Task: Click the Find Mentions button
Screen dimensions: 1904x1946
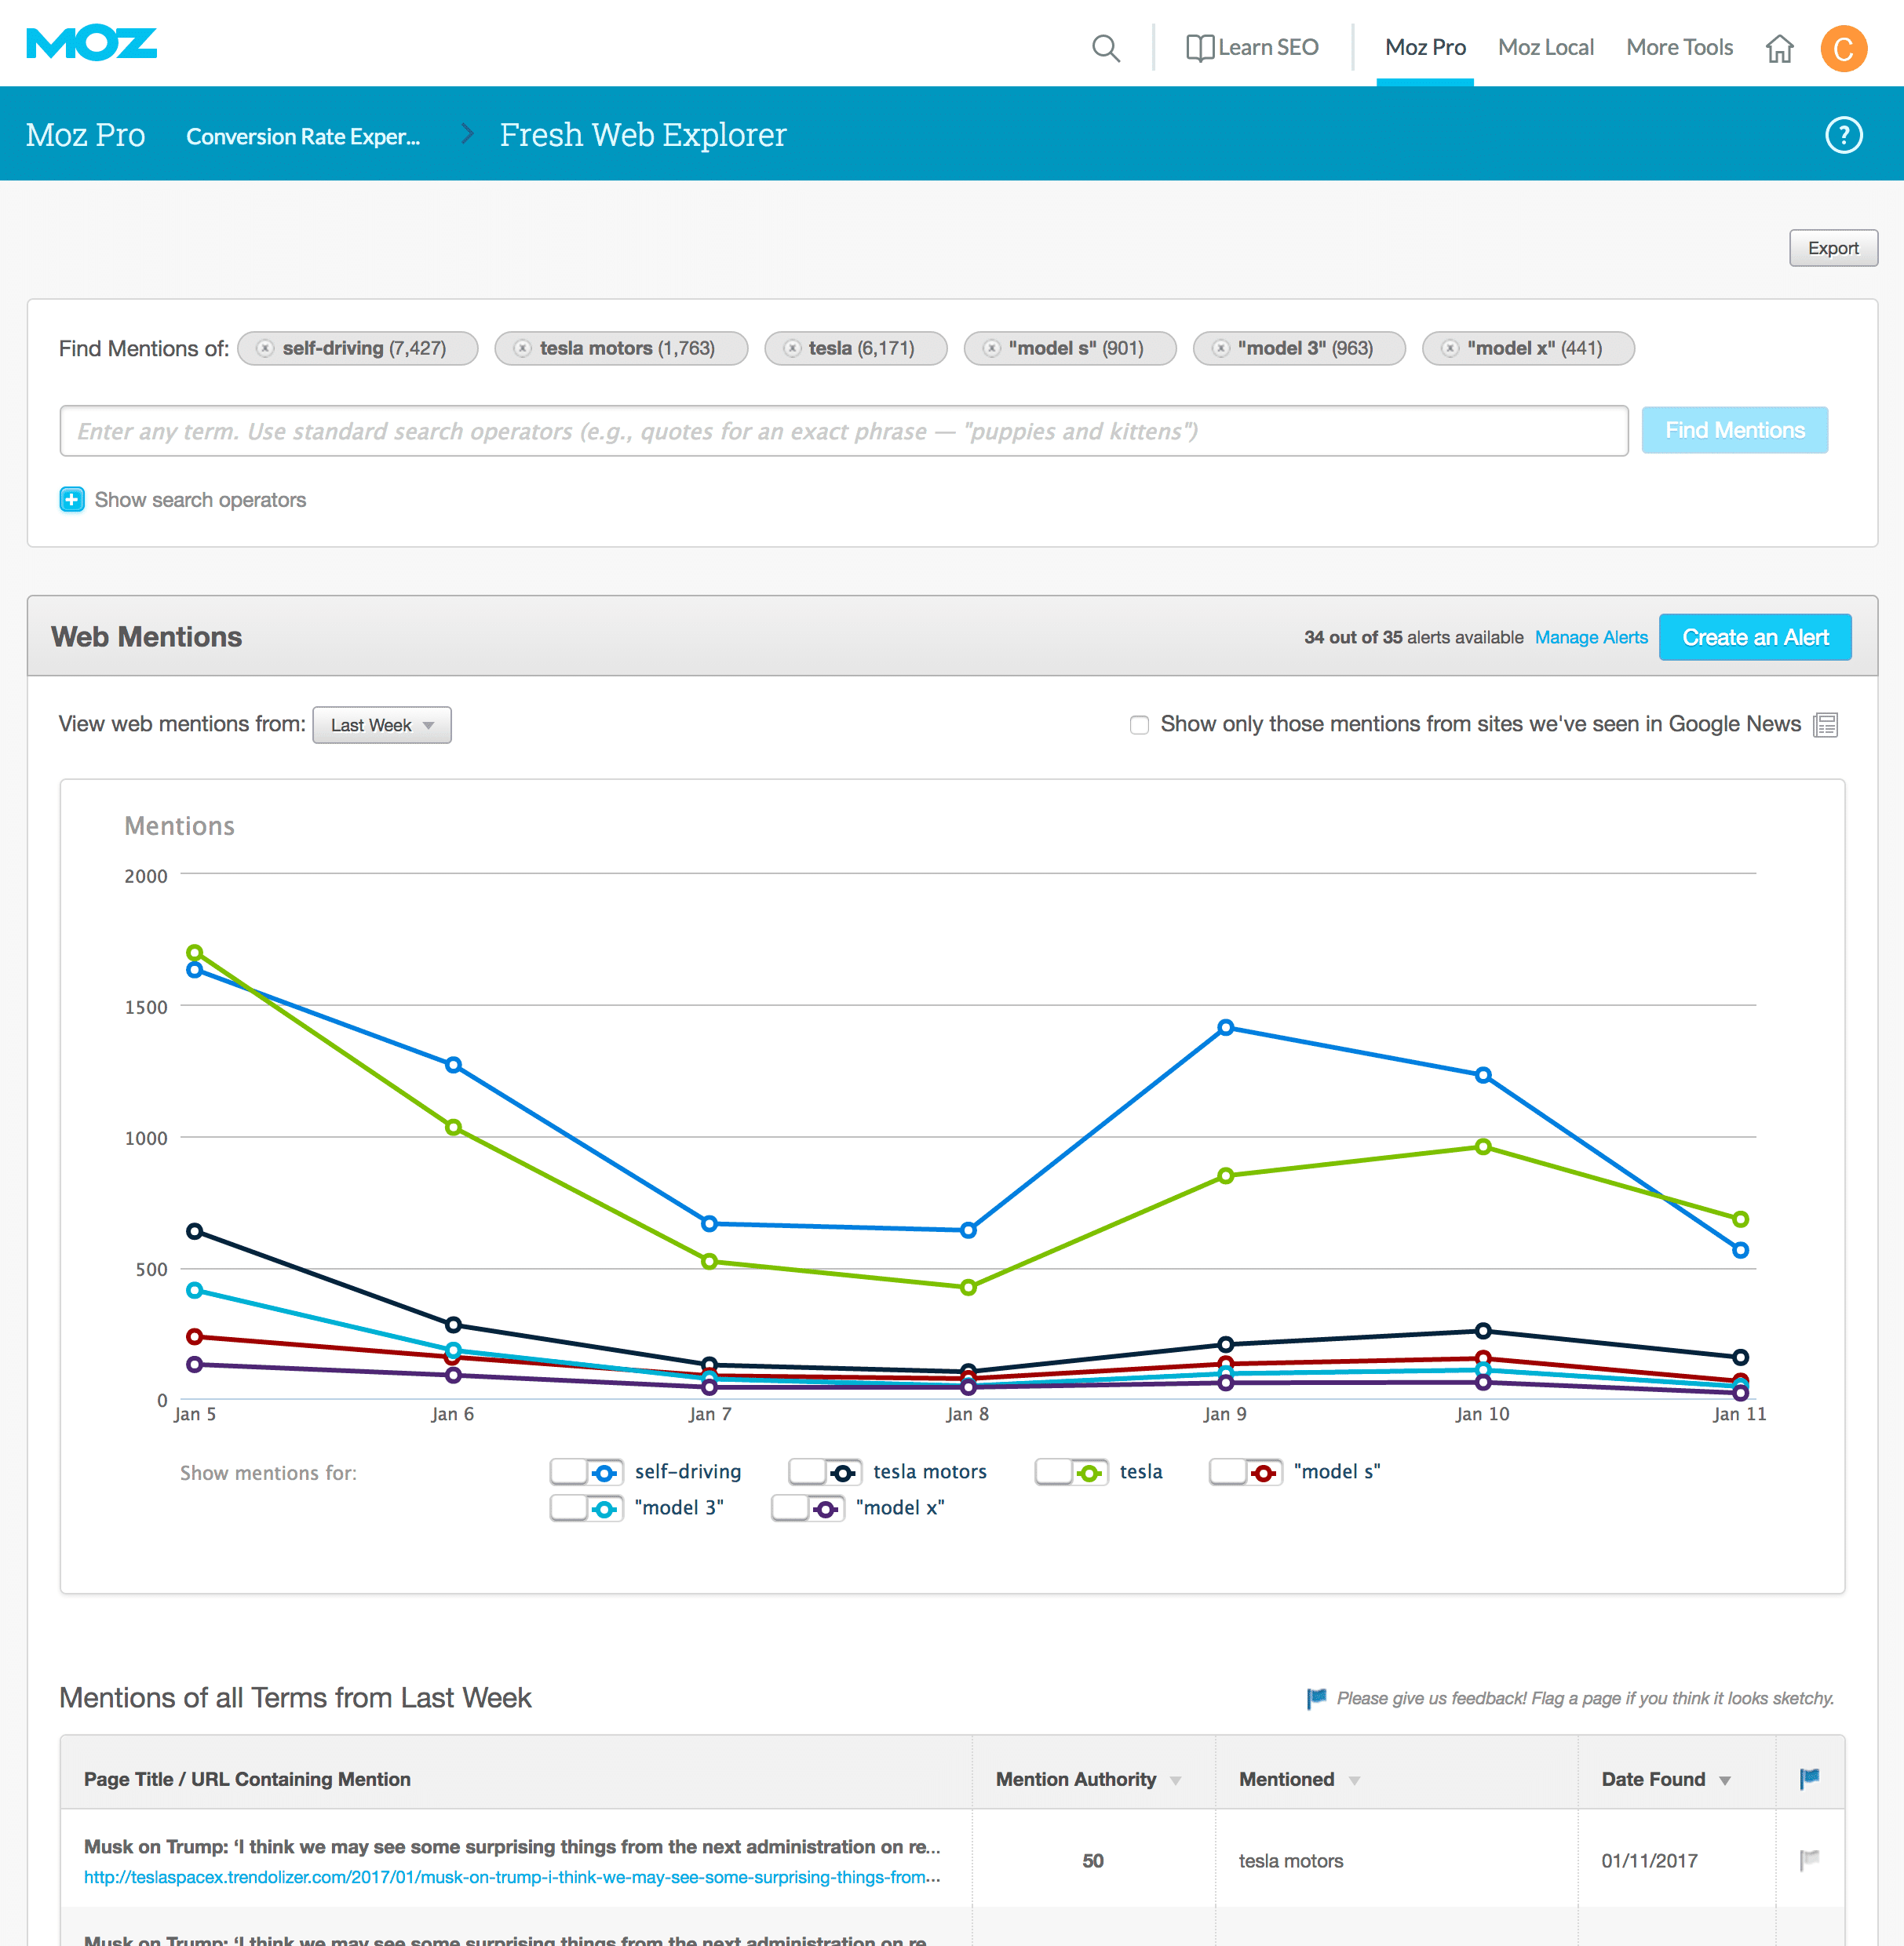Action: pos(1734,430)
